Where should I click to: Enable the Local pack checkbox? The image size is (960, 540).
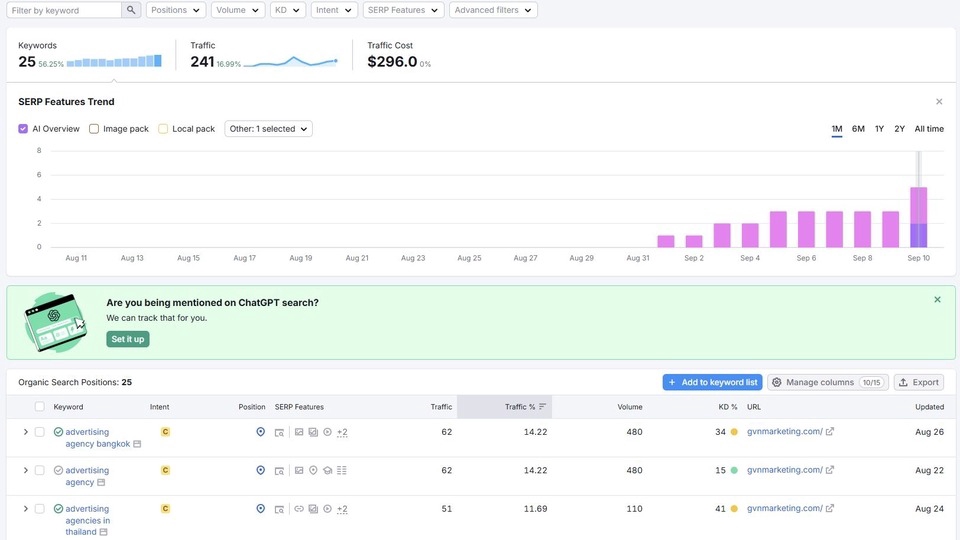coord(163,129)
